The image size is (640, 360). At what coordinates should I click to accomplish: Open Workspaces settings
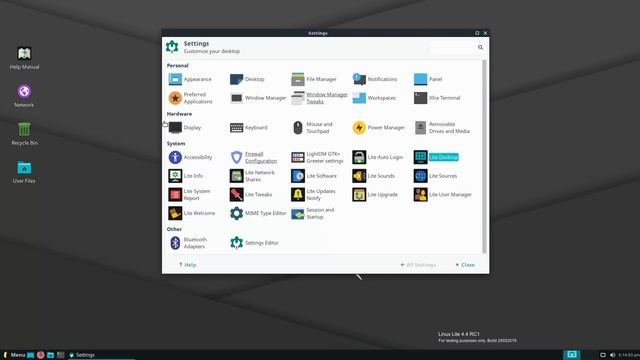374,98
